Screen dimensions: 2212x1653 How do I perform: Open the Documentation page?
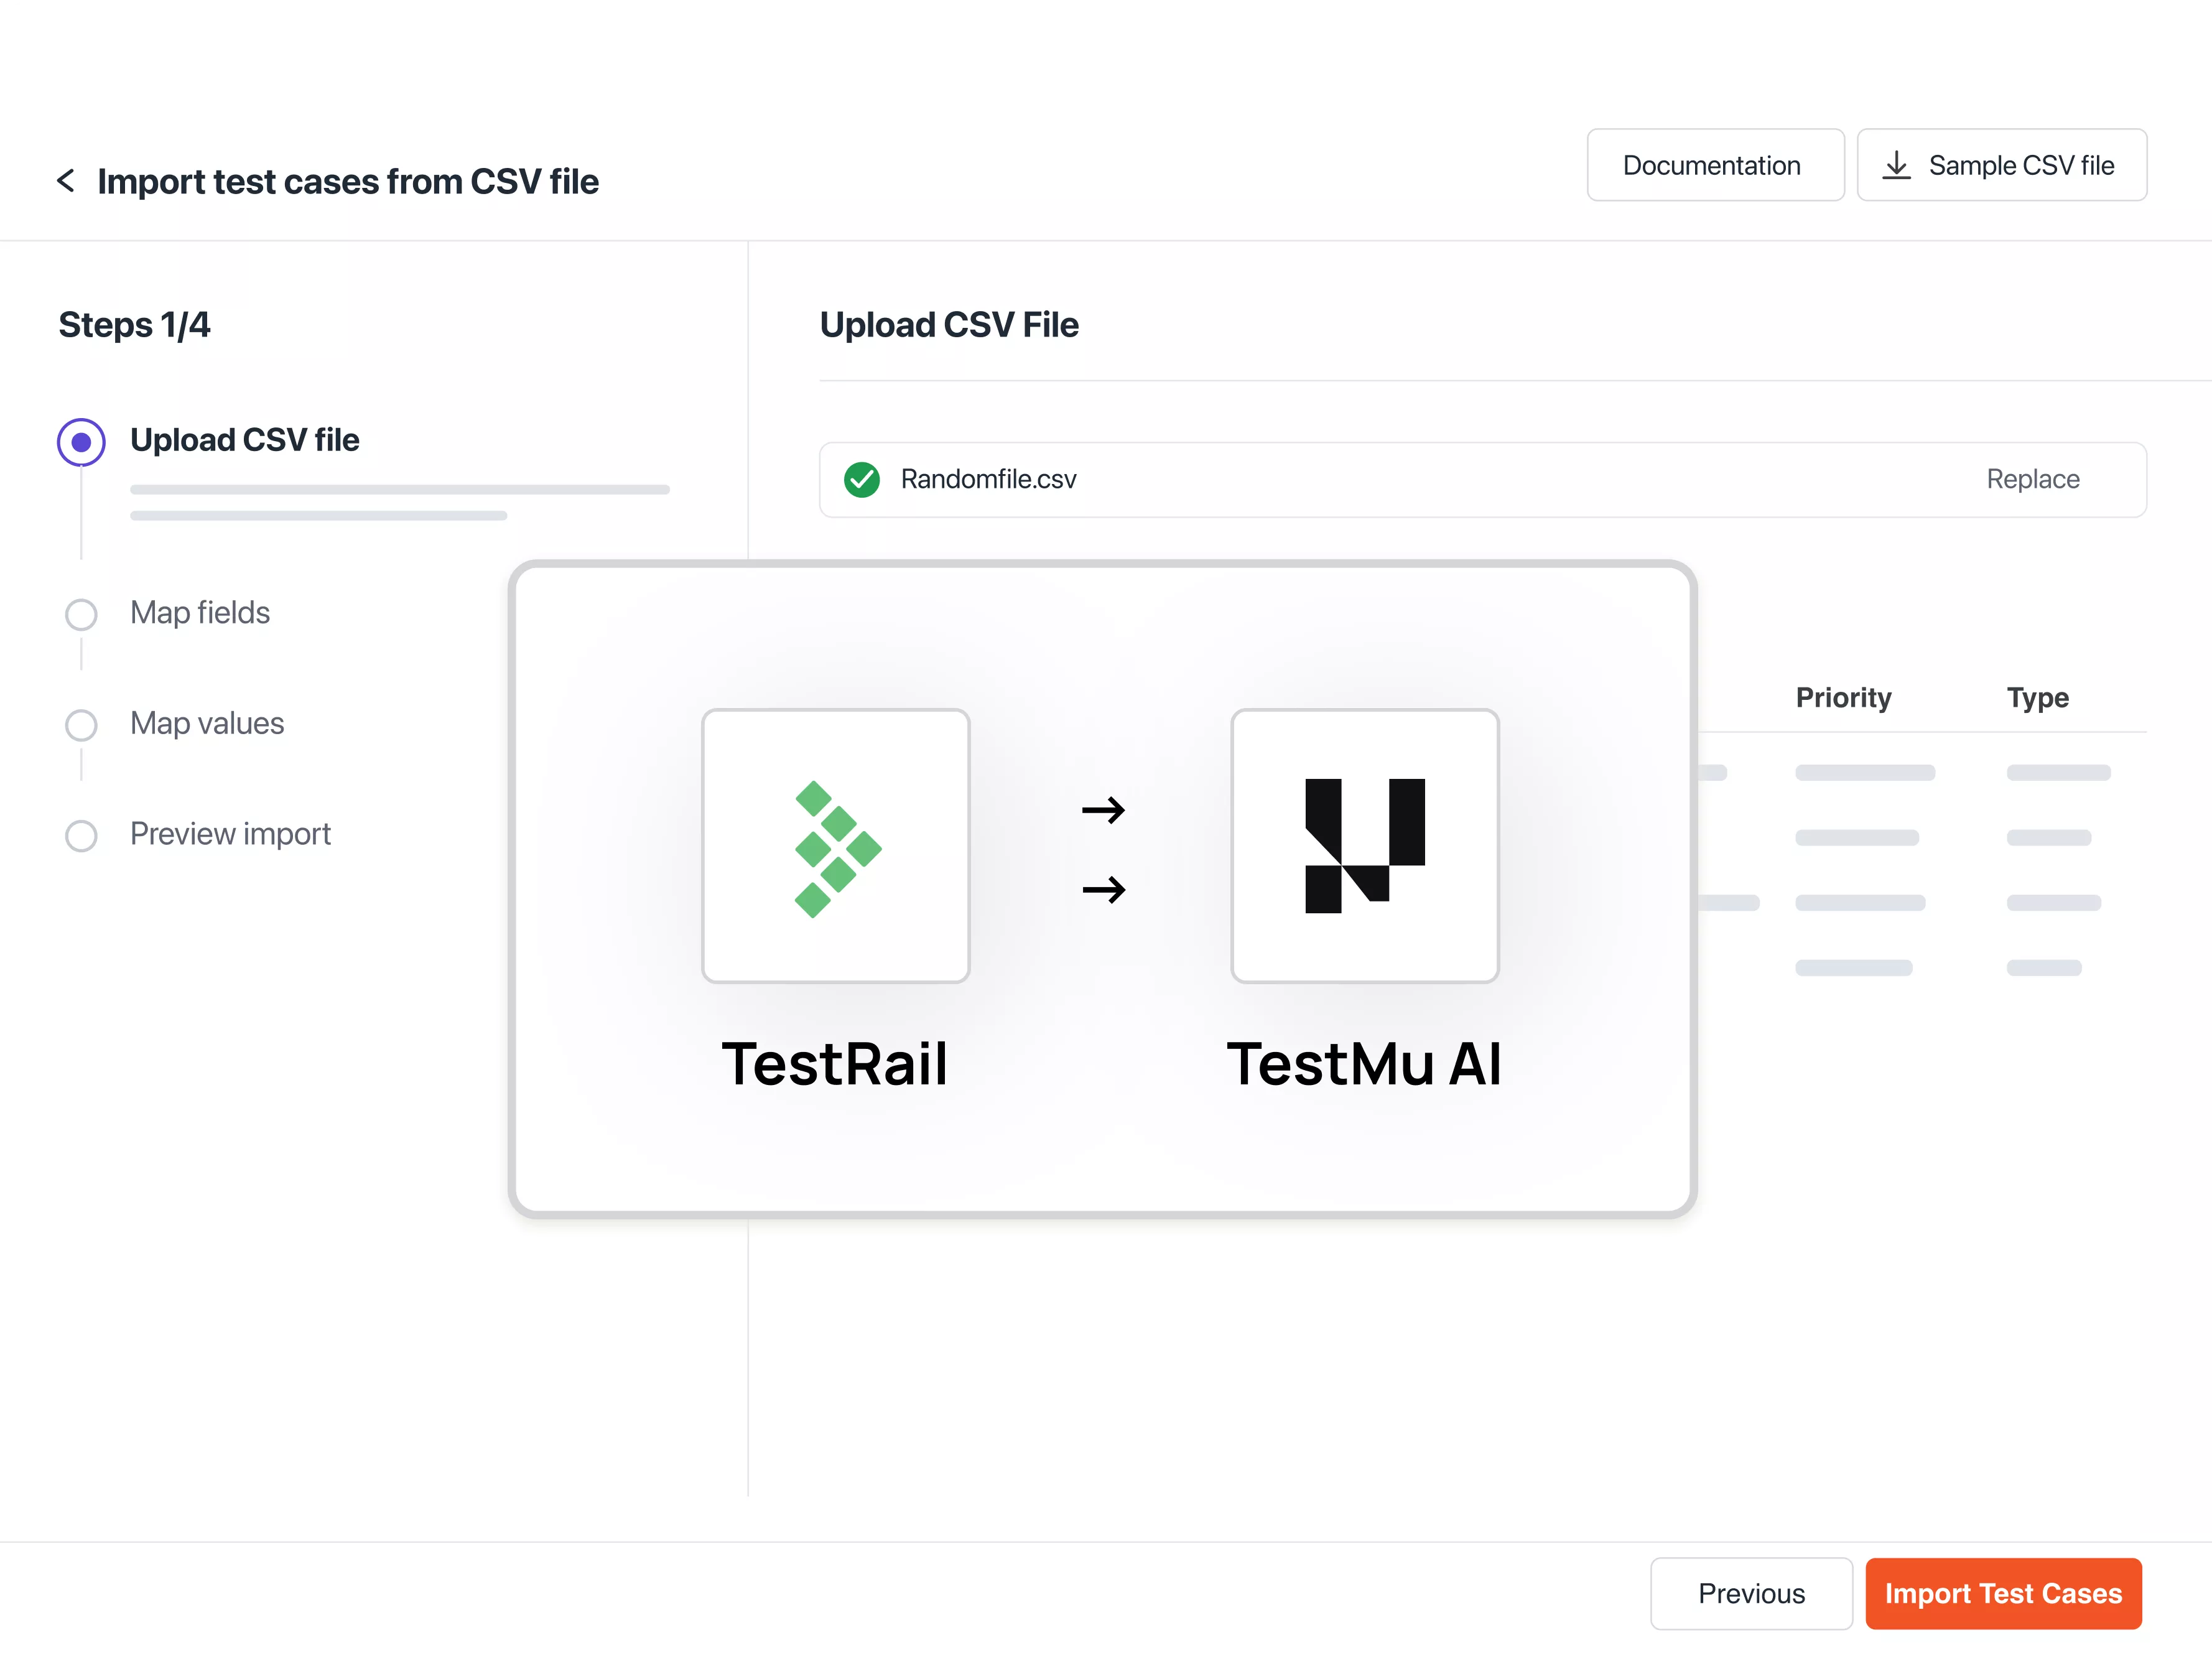[x=1715, y=165]
